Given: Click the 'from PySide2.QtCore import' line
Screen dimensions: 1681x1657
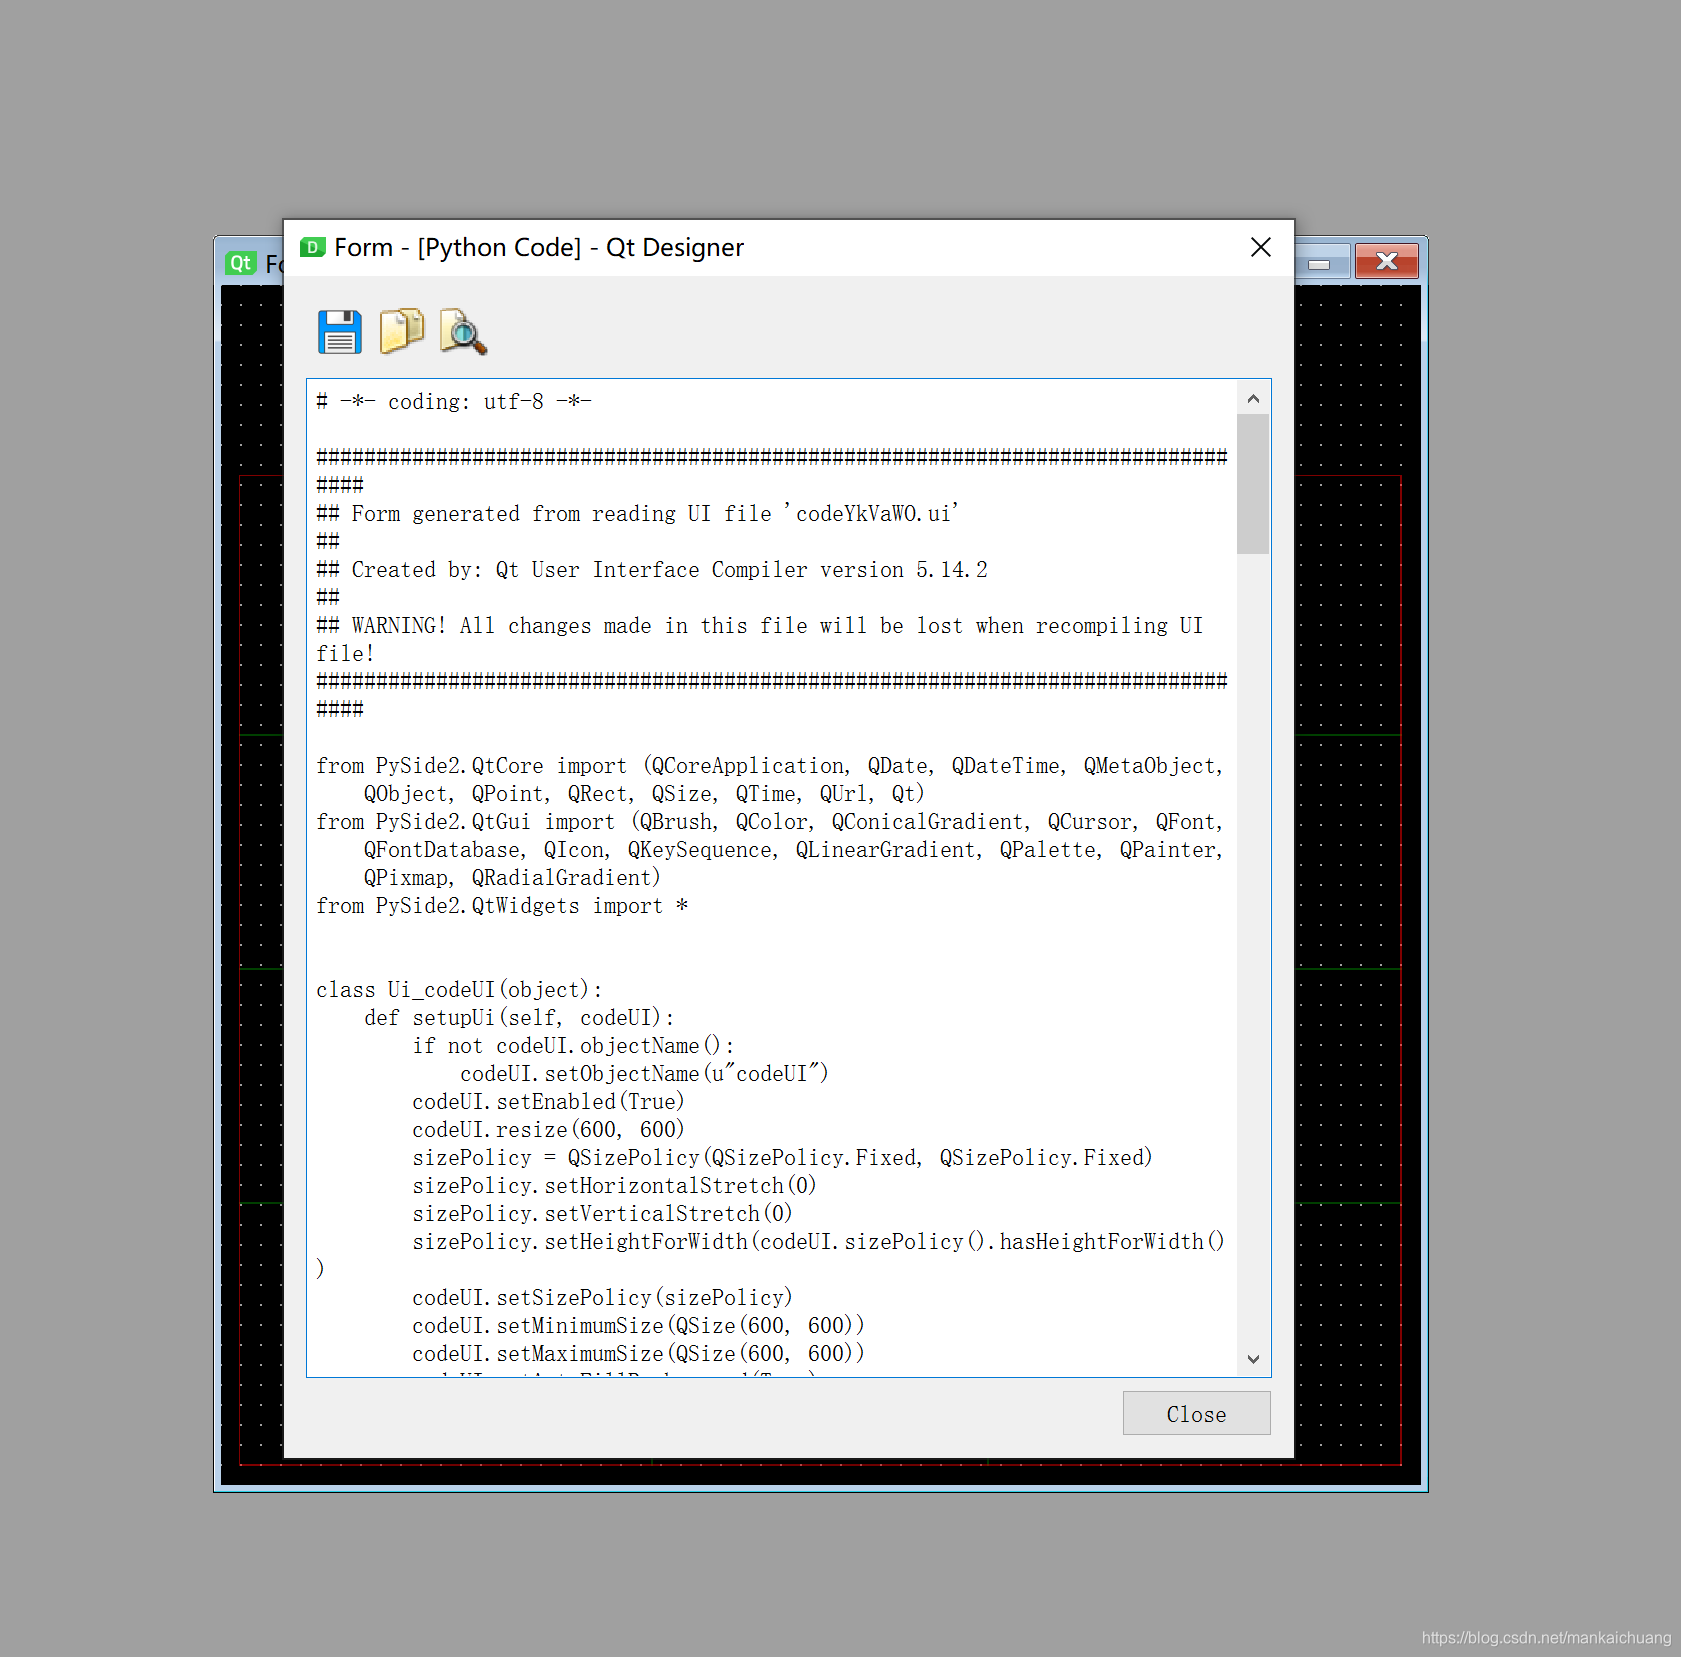Looking at the screenshot, I should (770, 766).
